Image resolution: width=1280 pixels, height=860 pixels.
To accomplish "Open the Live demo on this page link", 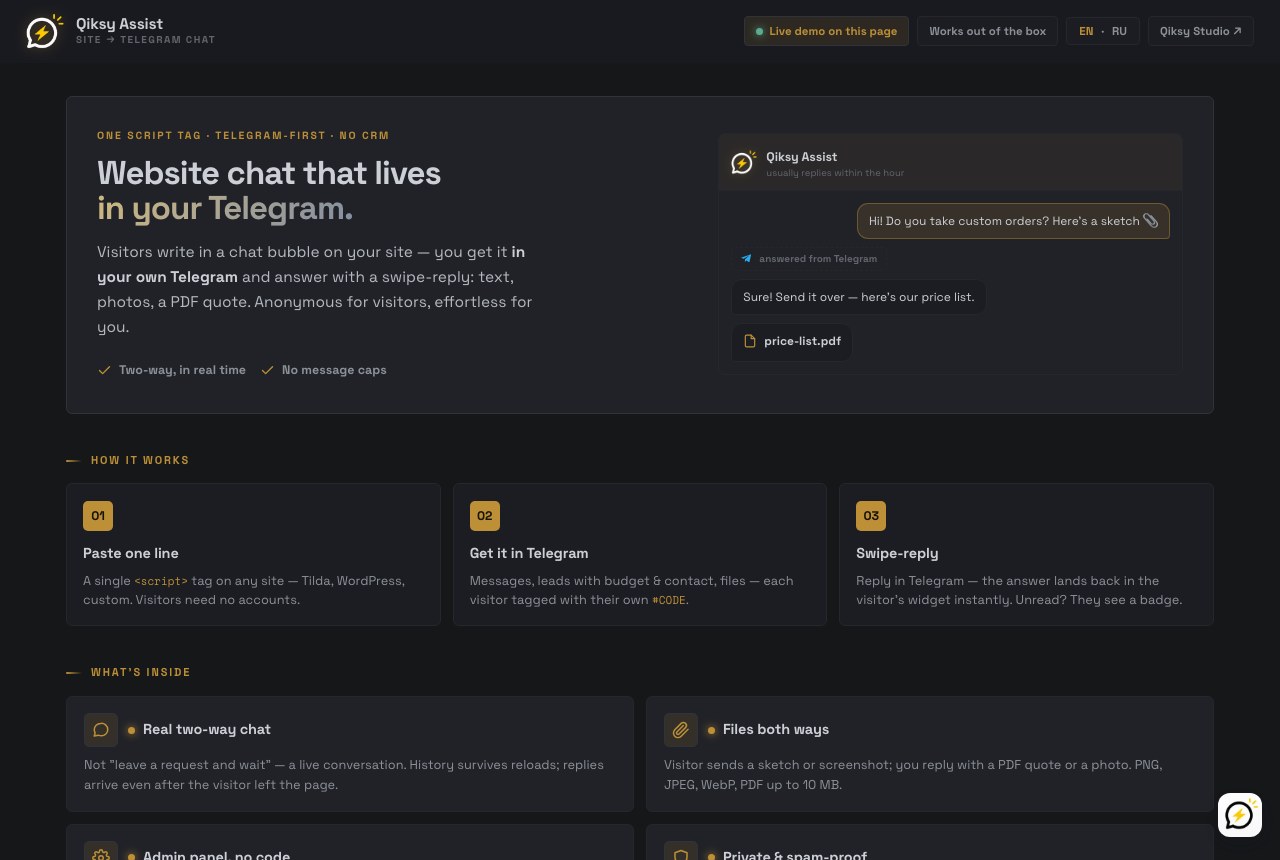I will [826, 31].
